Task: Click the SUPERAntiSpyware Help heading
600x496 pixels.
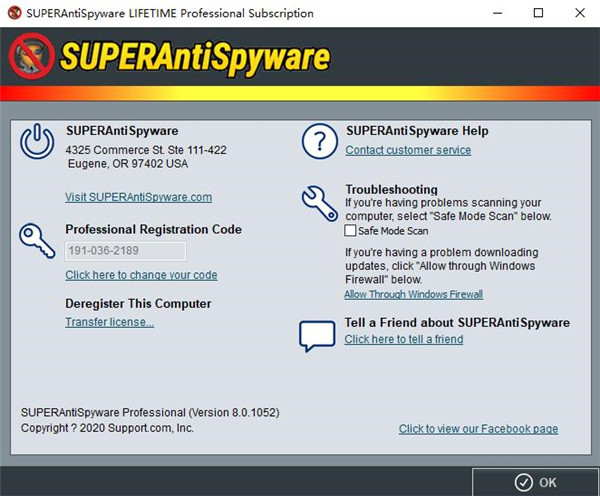Action: pyautogui.click(x=417, y=131)
